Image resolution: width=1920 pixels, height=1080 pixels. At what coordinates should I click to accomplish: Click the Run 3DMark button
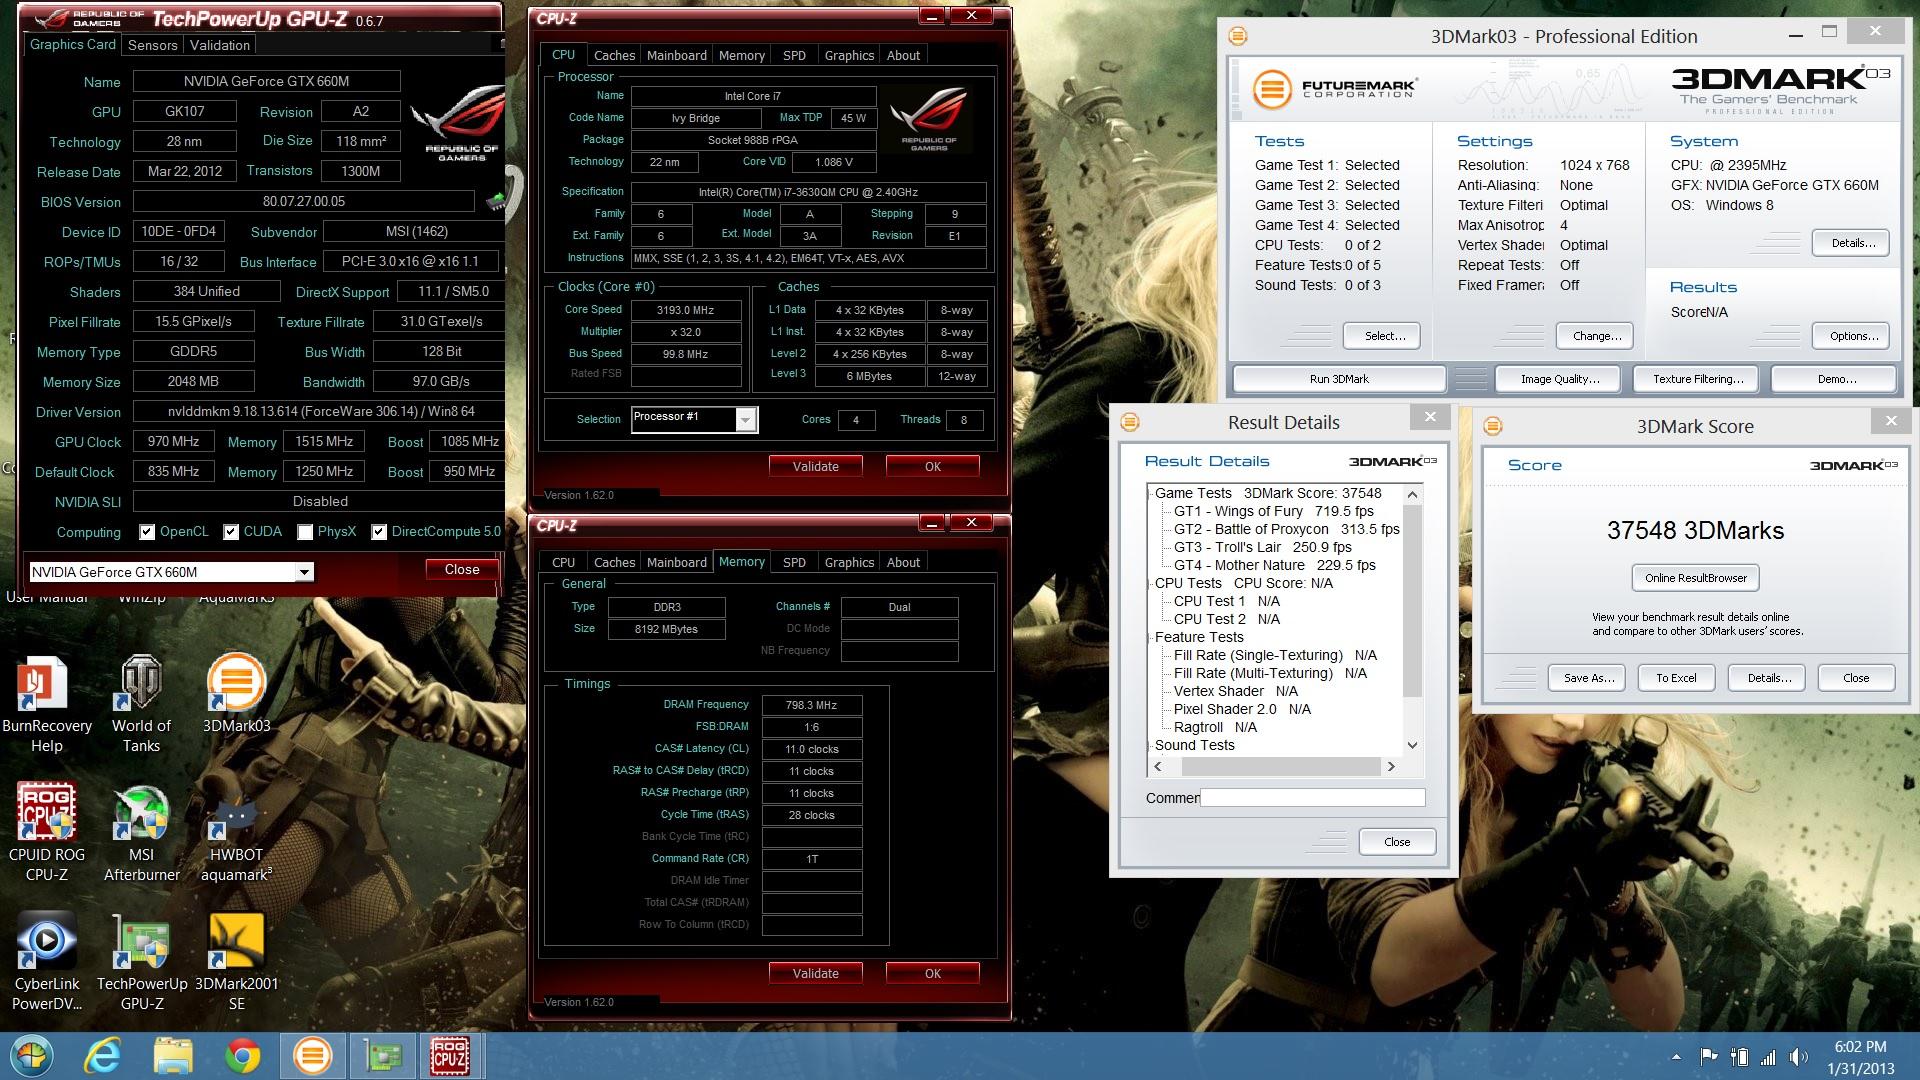[1339, 379]
